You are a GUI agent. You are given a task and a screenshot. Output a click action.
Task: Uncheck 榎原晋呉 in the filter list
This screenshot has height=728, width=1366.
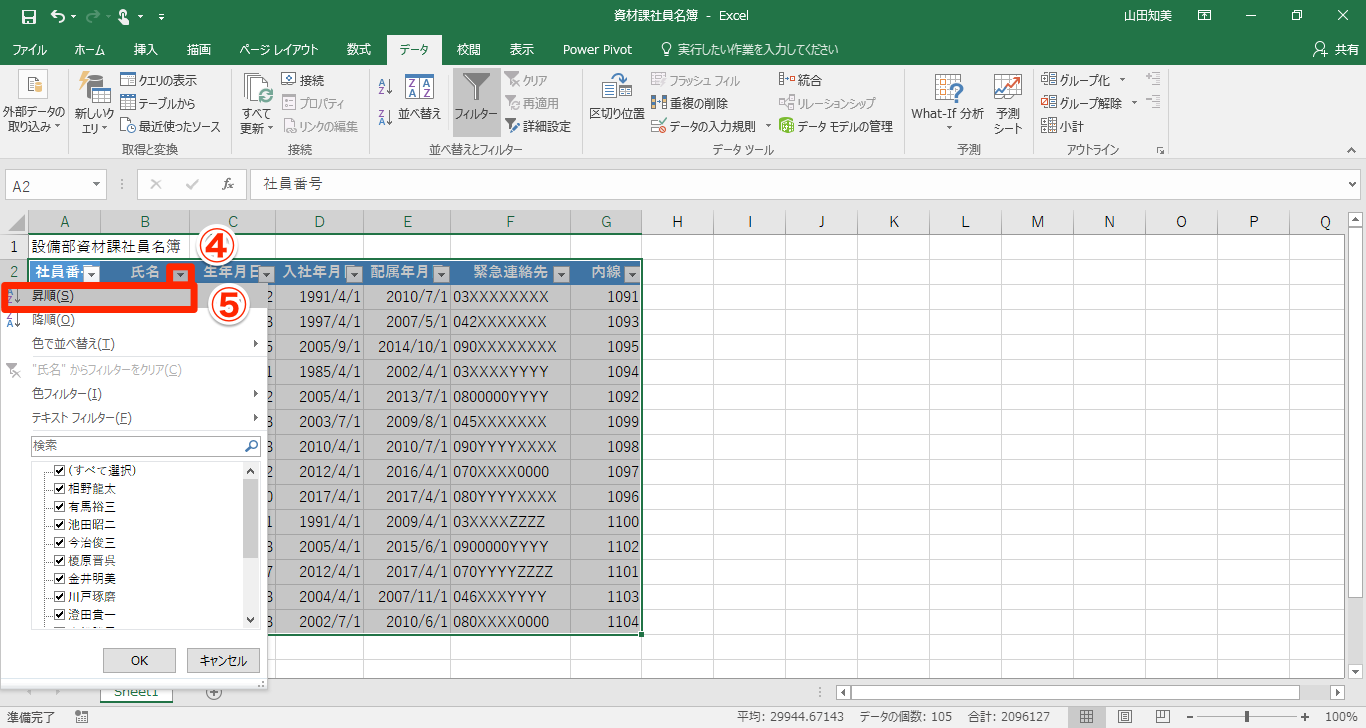pos(60,560)
